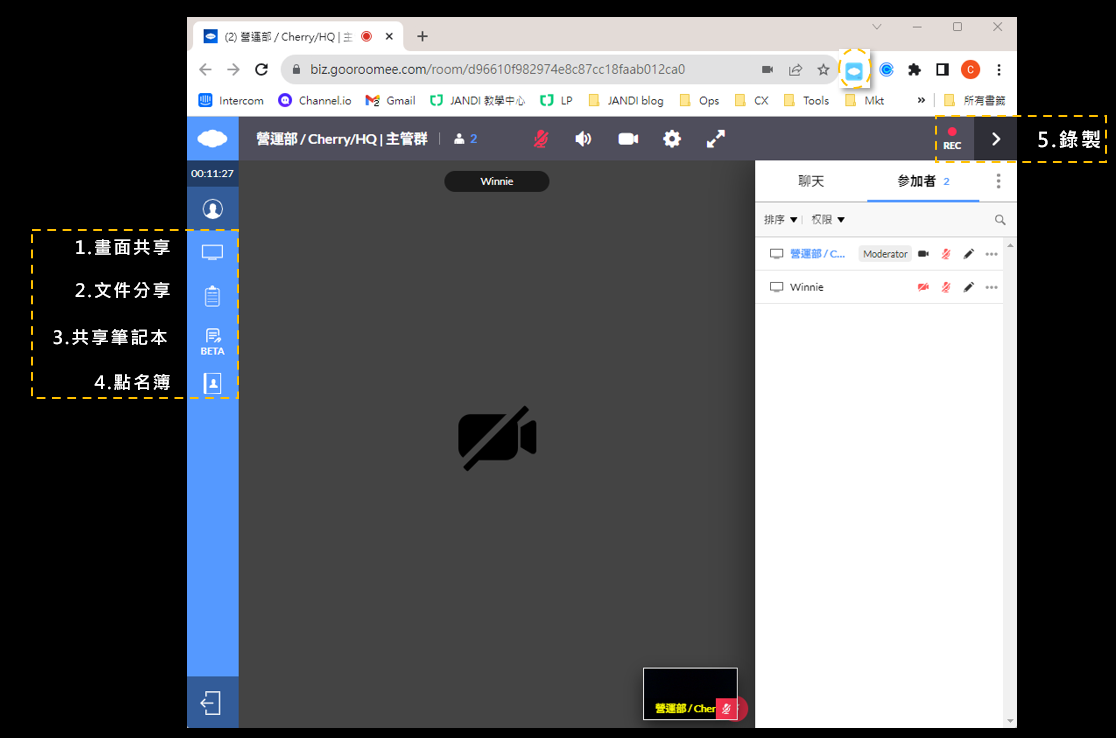Open the panel's three-dot options menu

pos(999,181)
